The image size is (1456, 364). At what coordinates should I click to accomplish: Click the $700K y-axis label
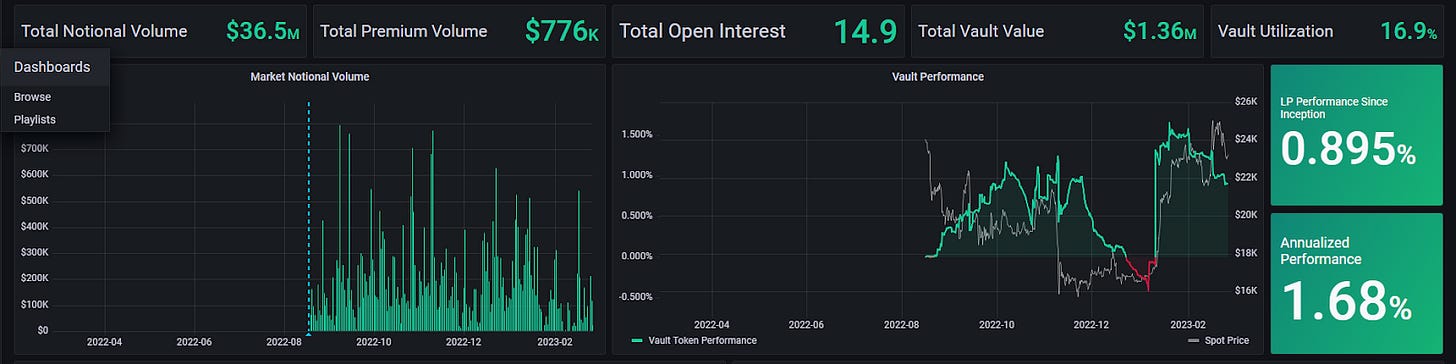point(35,148)
